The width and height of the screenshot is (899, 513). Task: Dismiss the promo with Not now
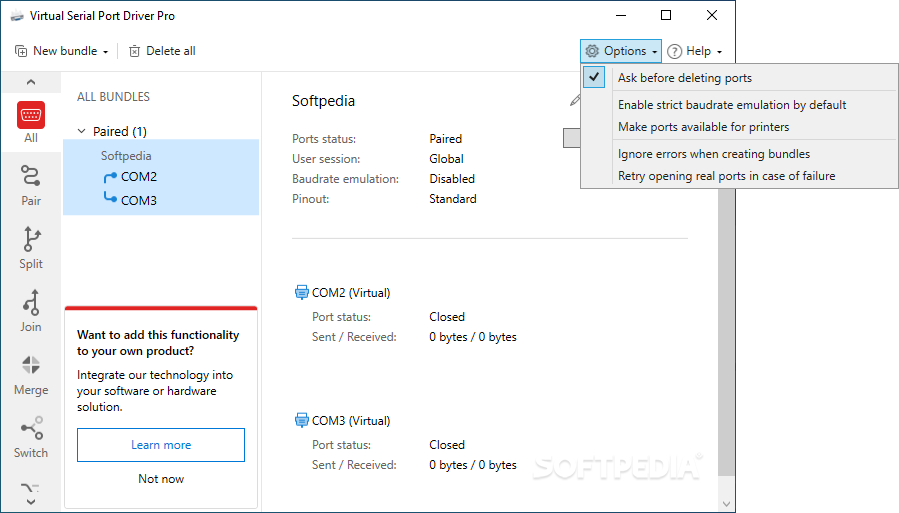click(161, 479)
